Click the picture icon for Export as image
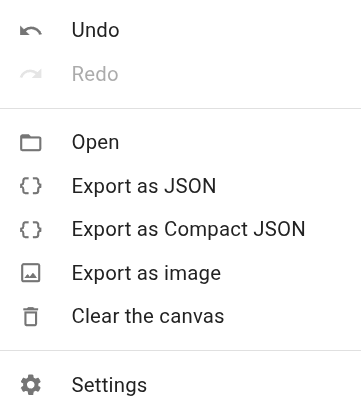The height and width of the screenshot is (410, 361). click(31, 273)
